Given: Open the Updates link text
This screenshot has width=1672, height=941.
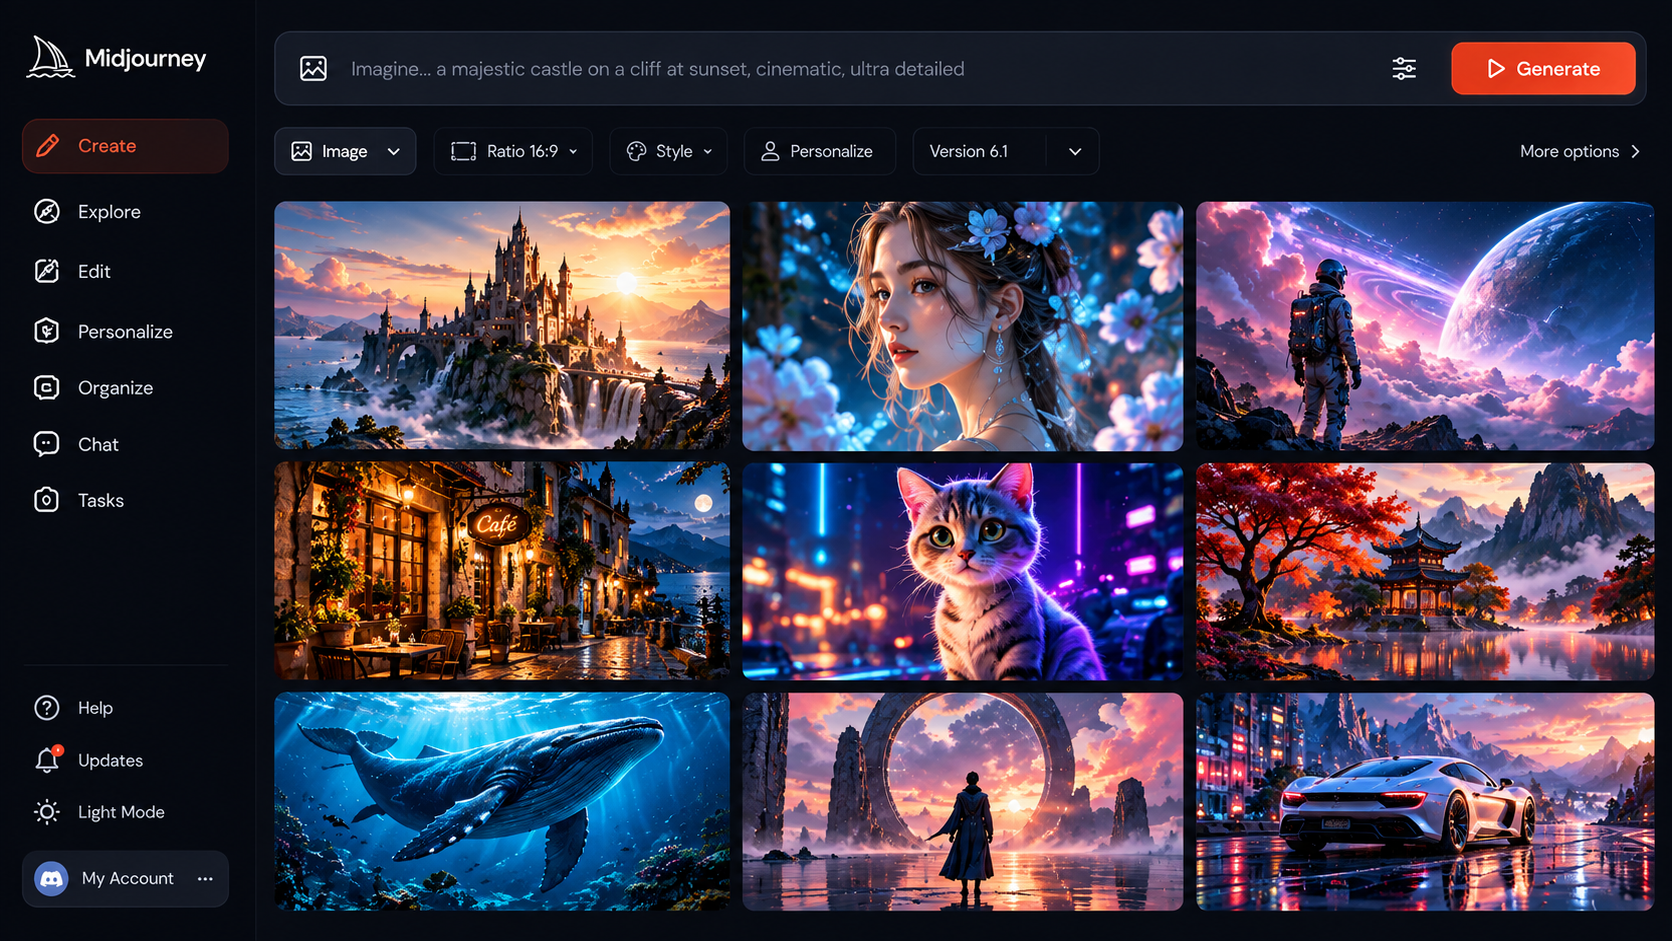Looking at the screenshot, I should tap(110, 760).
